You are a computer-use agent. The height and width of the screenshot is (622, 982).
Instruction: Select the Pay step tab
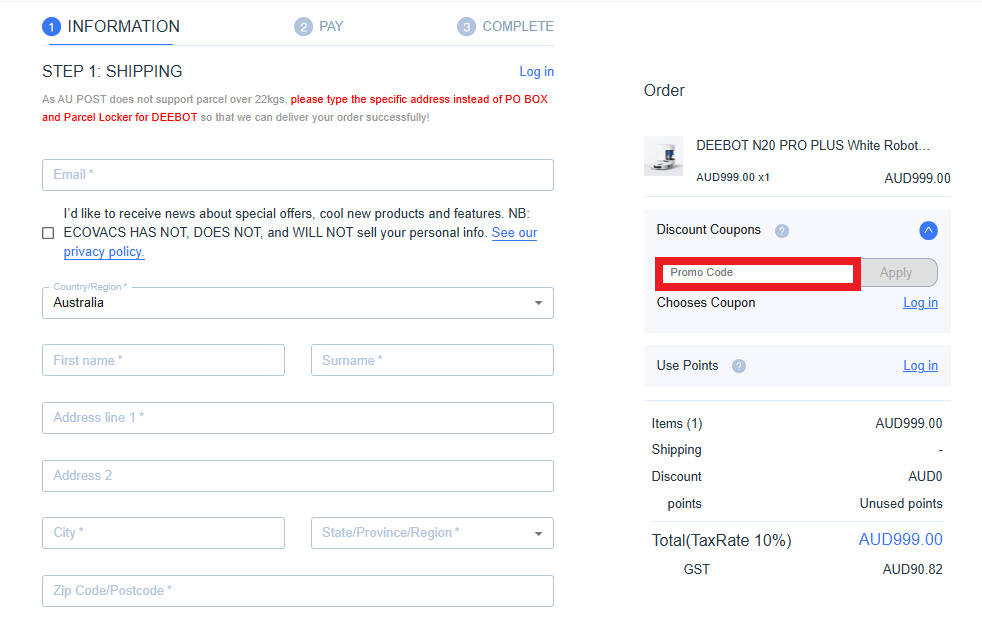click(319, 27)
